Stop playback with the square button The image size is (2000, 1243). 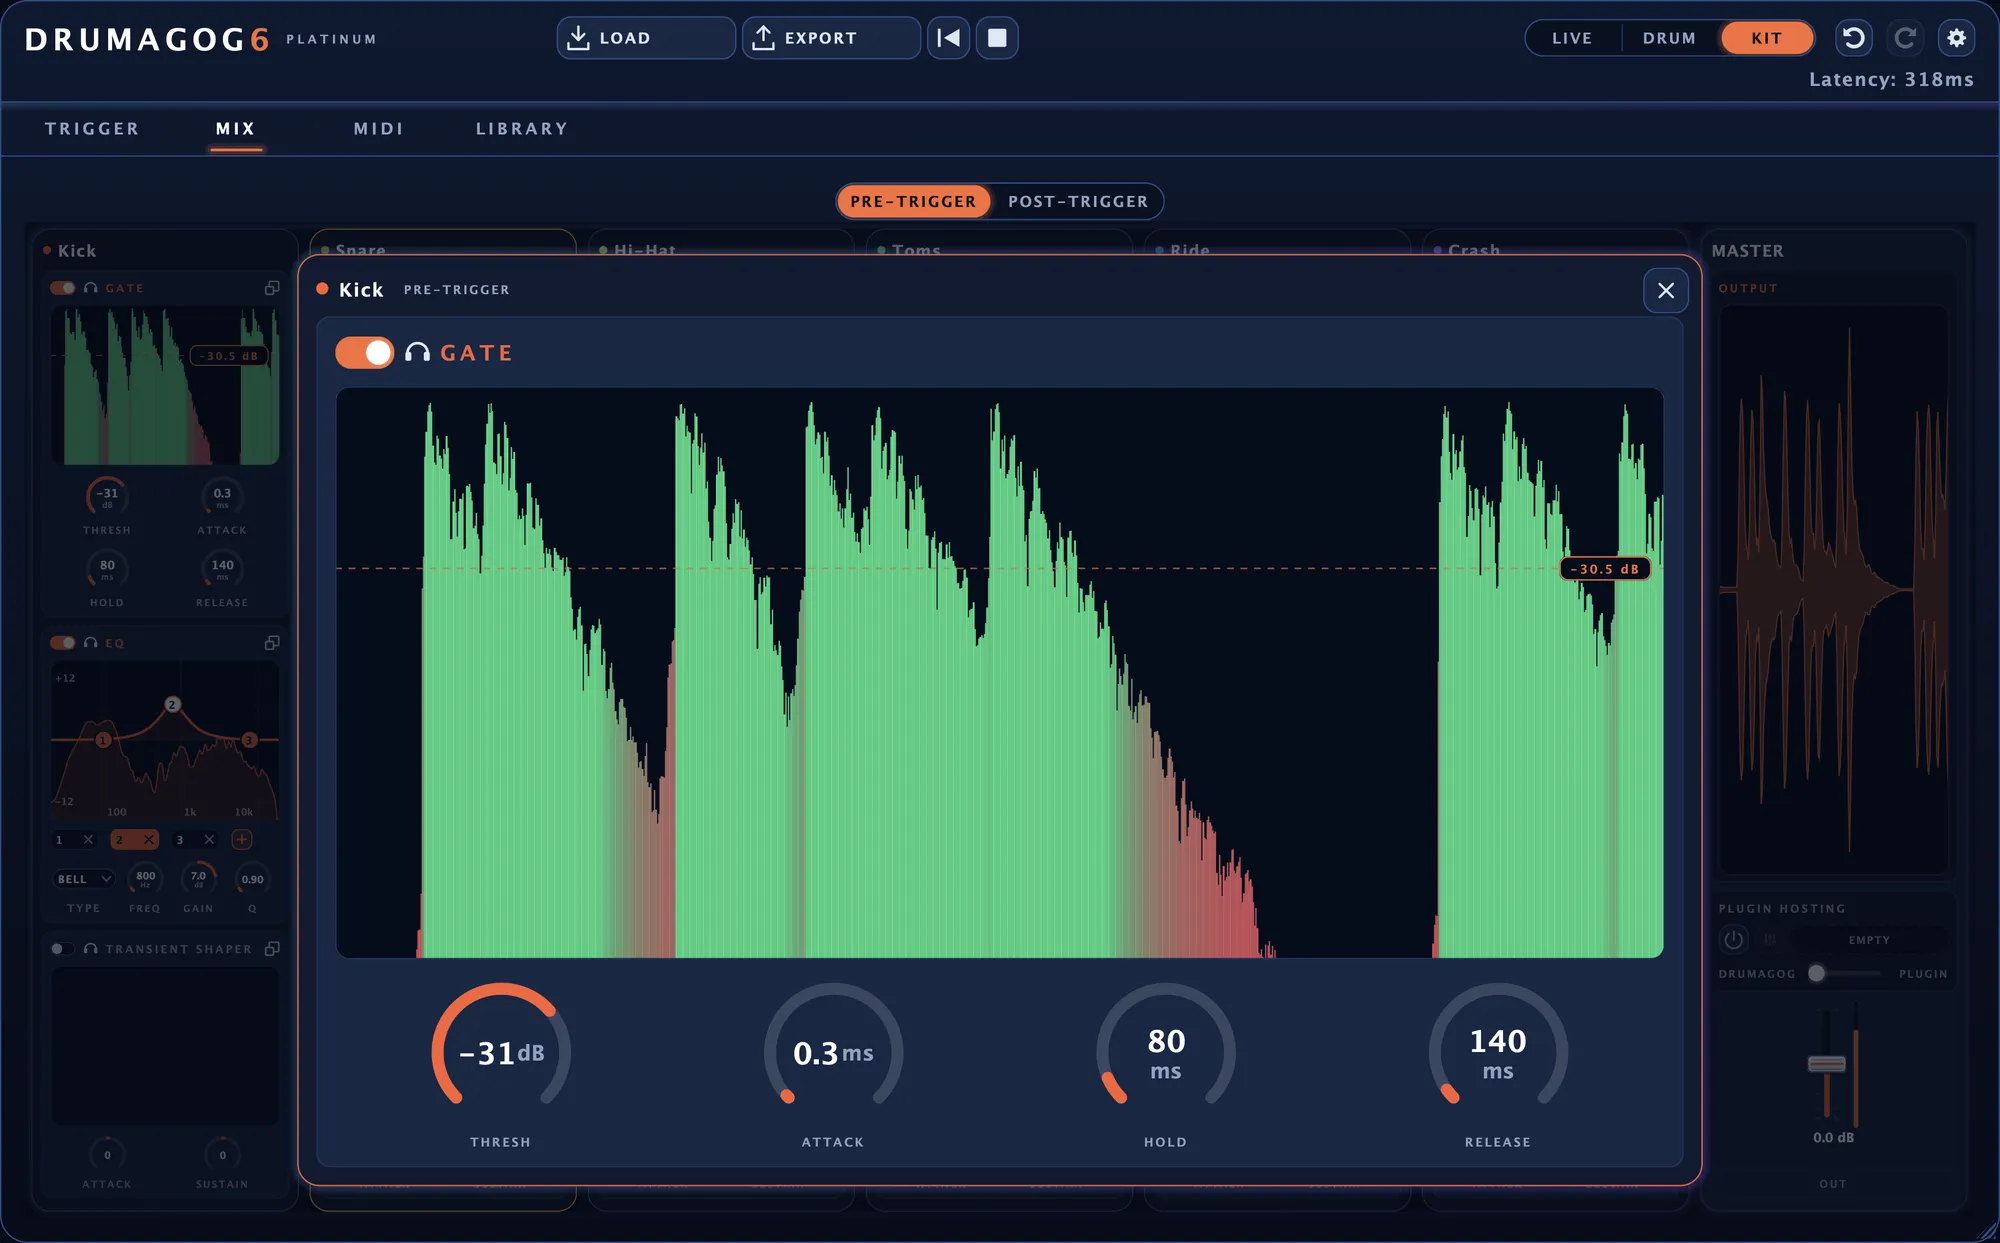click(997, 38)
